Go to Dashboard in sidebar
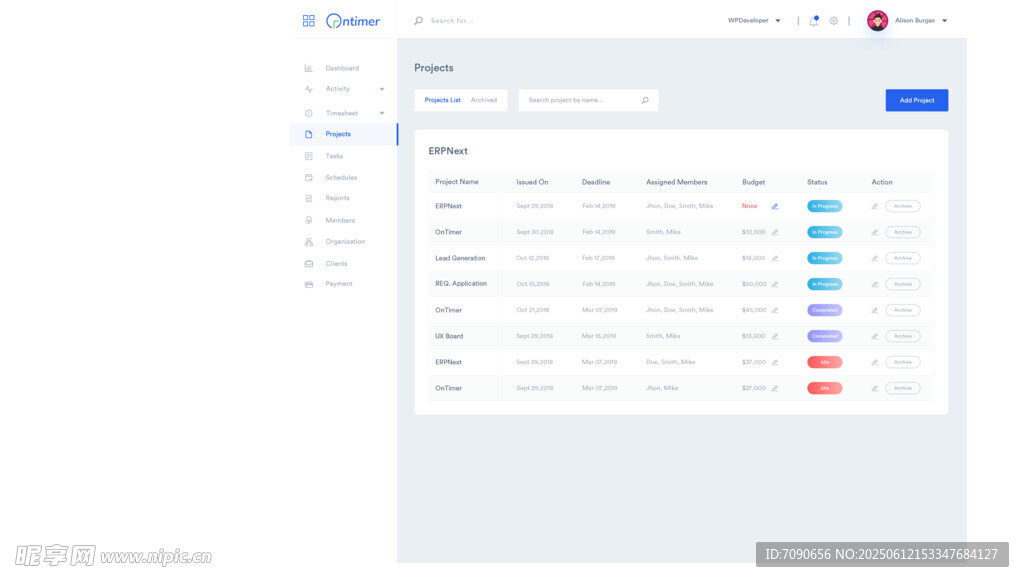 point(342,68)
